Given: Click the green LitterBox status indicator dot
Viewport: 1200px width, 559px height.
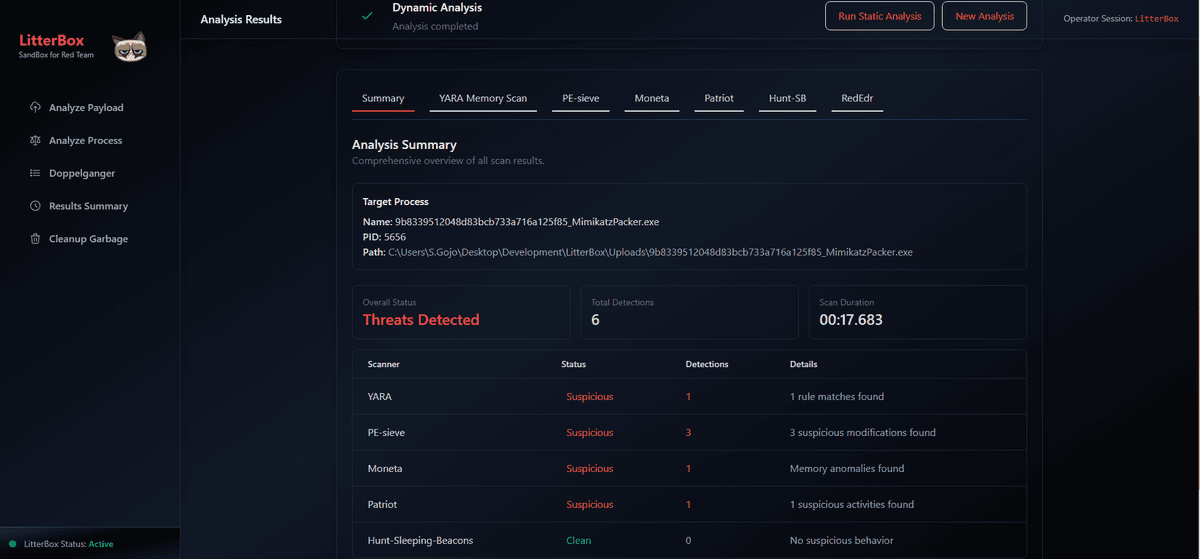Looking at the screenshot, I should [x=13, y=544].
